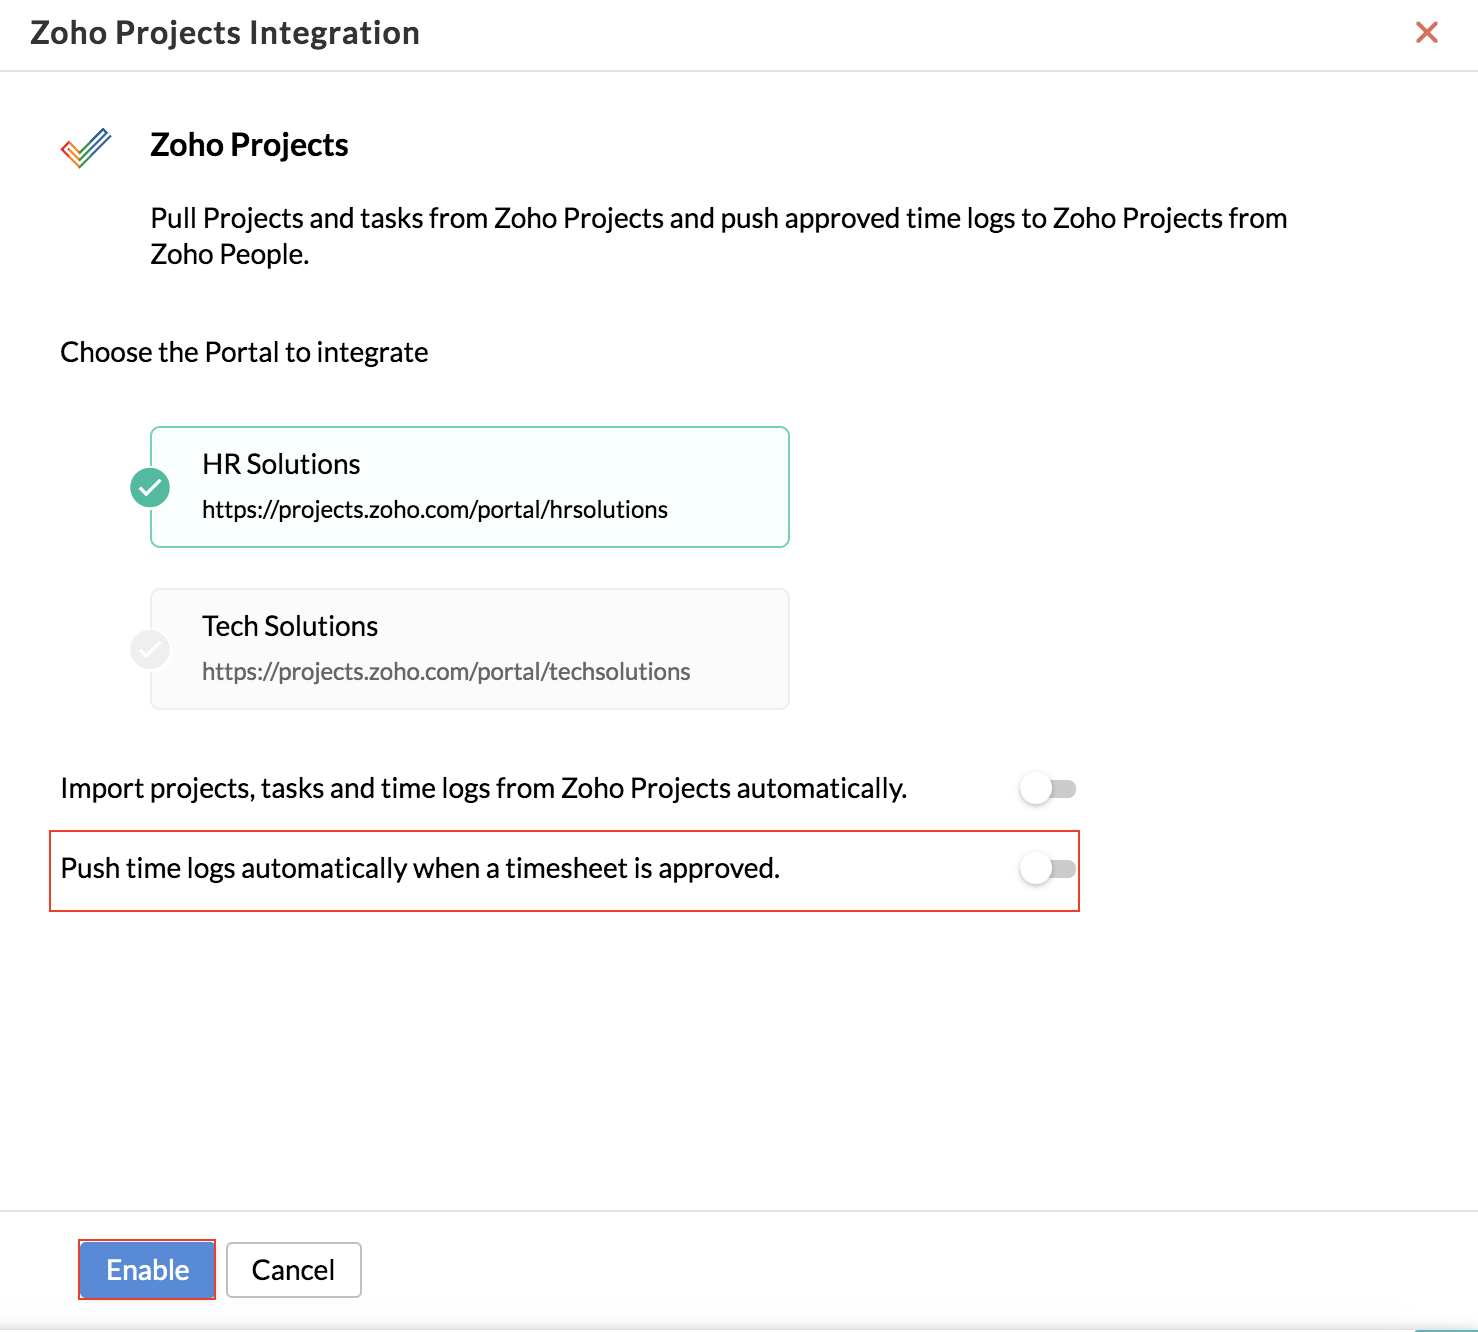Toggle automatic import of projects and tasks
The height and width of the screenshot is (1332, 1478).
(x=1048, y=789)
